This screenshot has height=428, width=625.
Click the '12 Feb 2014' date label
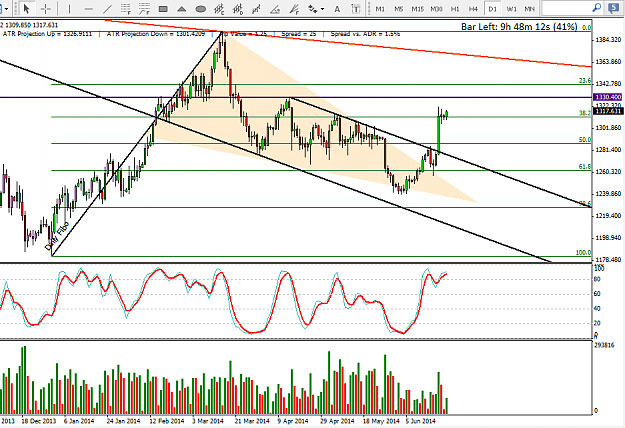(x=167, y=421)
